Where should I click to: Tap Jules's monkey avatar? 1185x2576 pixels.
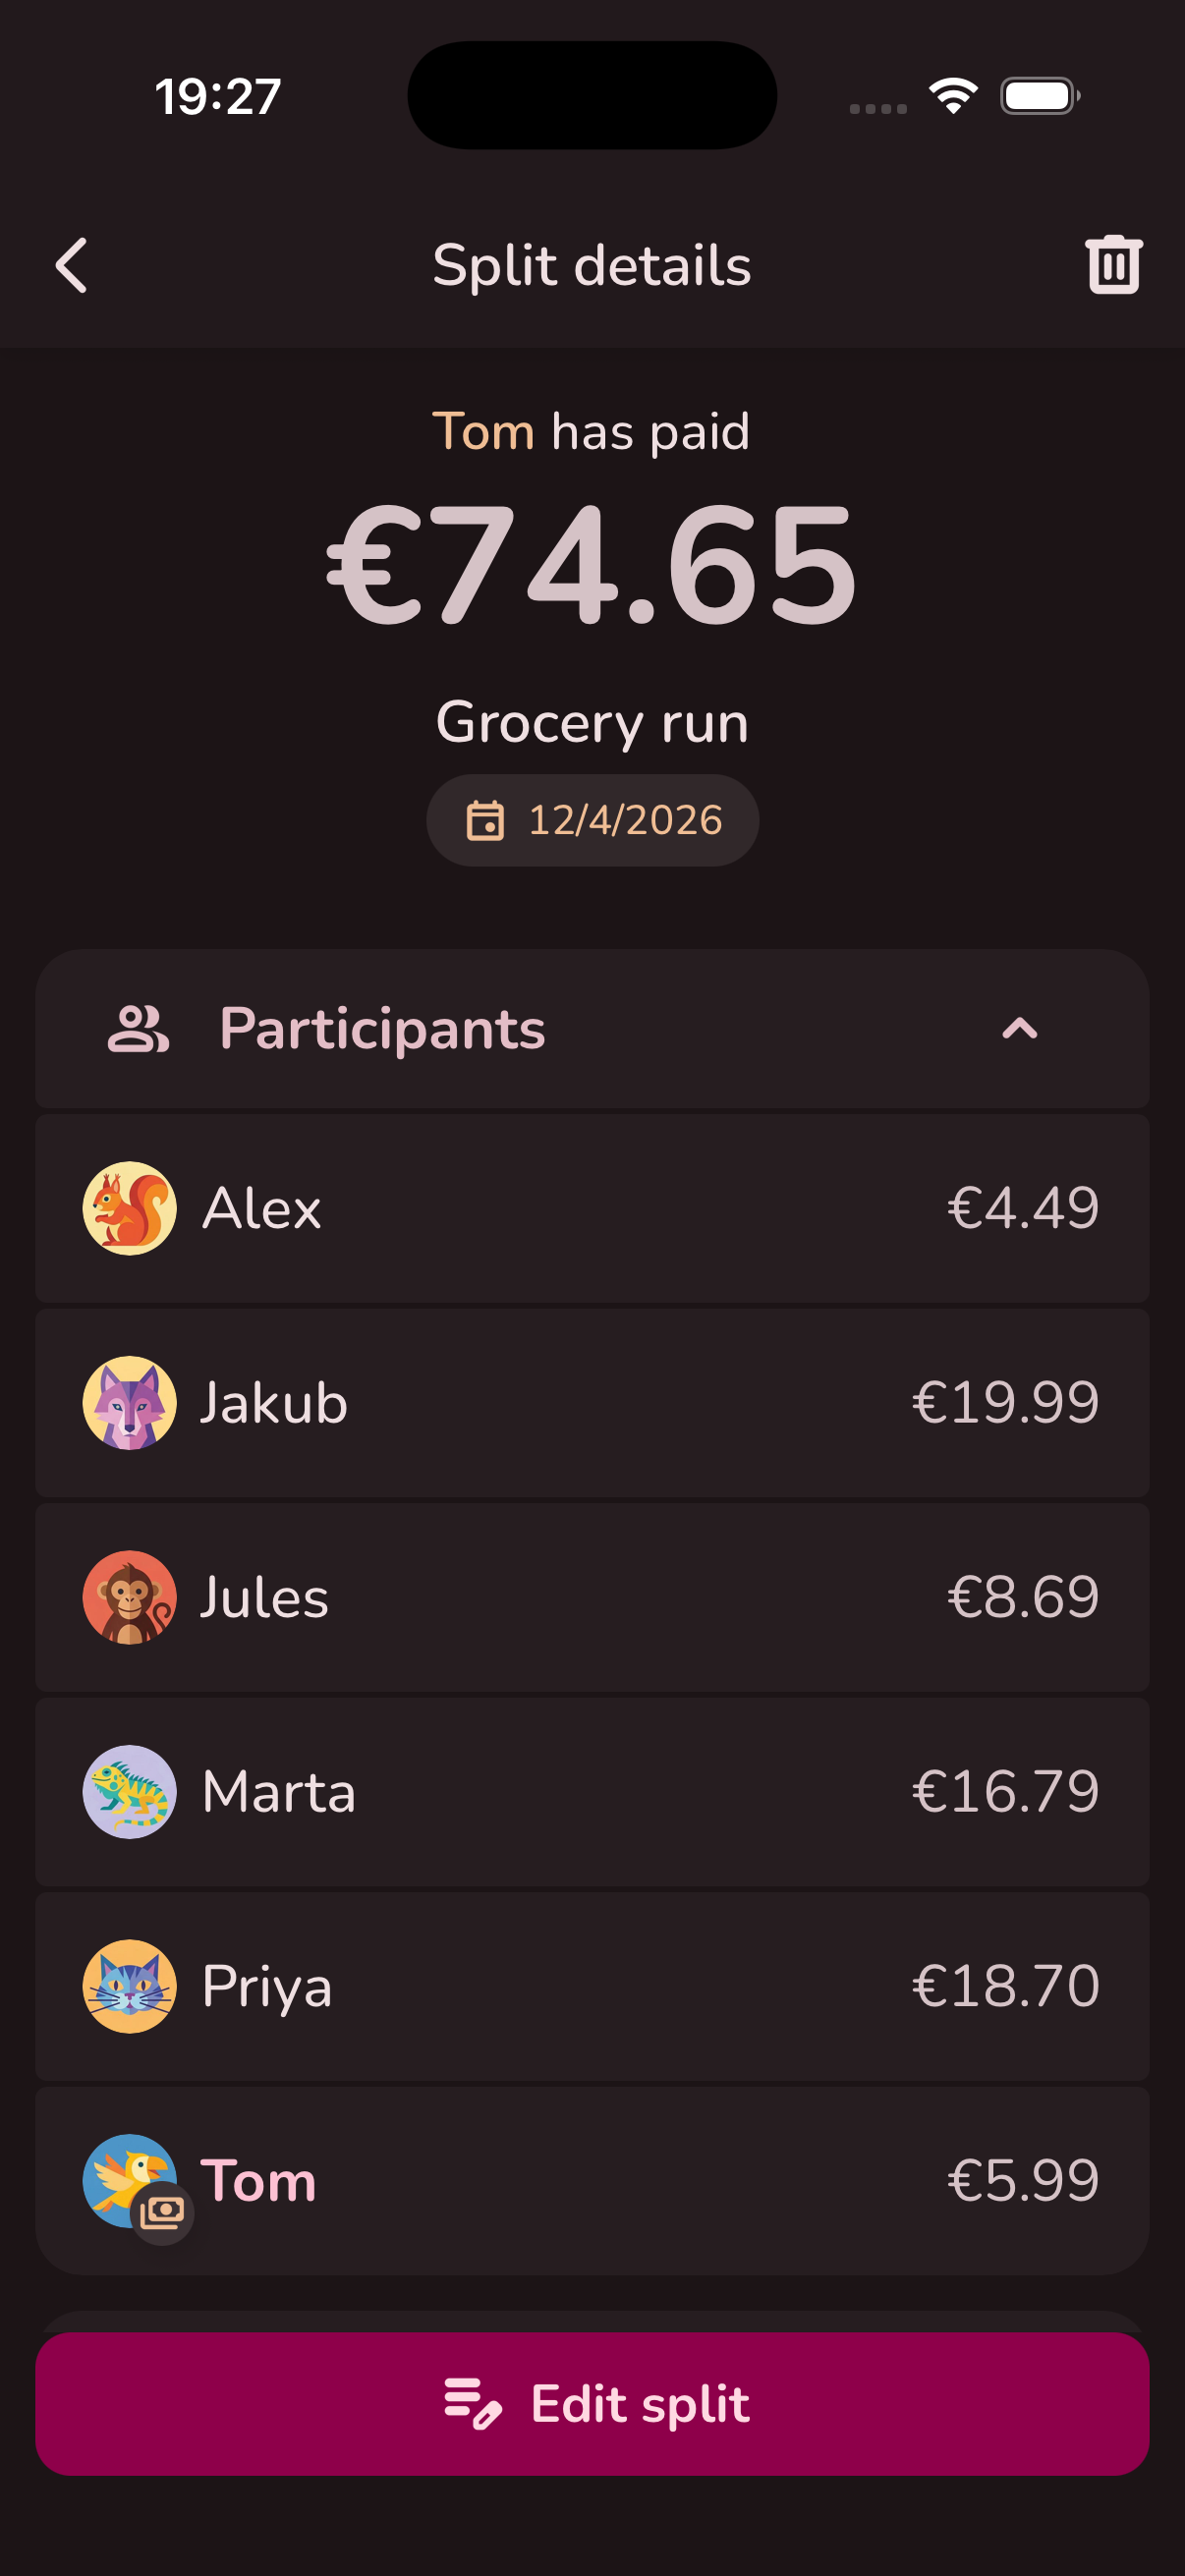(130, 1597)
